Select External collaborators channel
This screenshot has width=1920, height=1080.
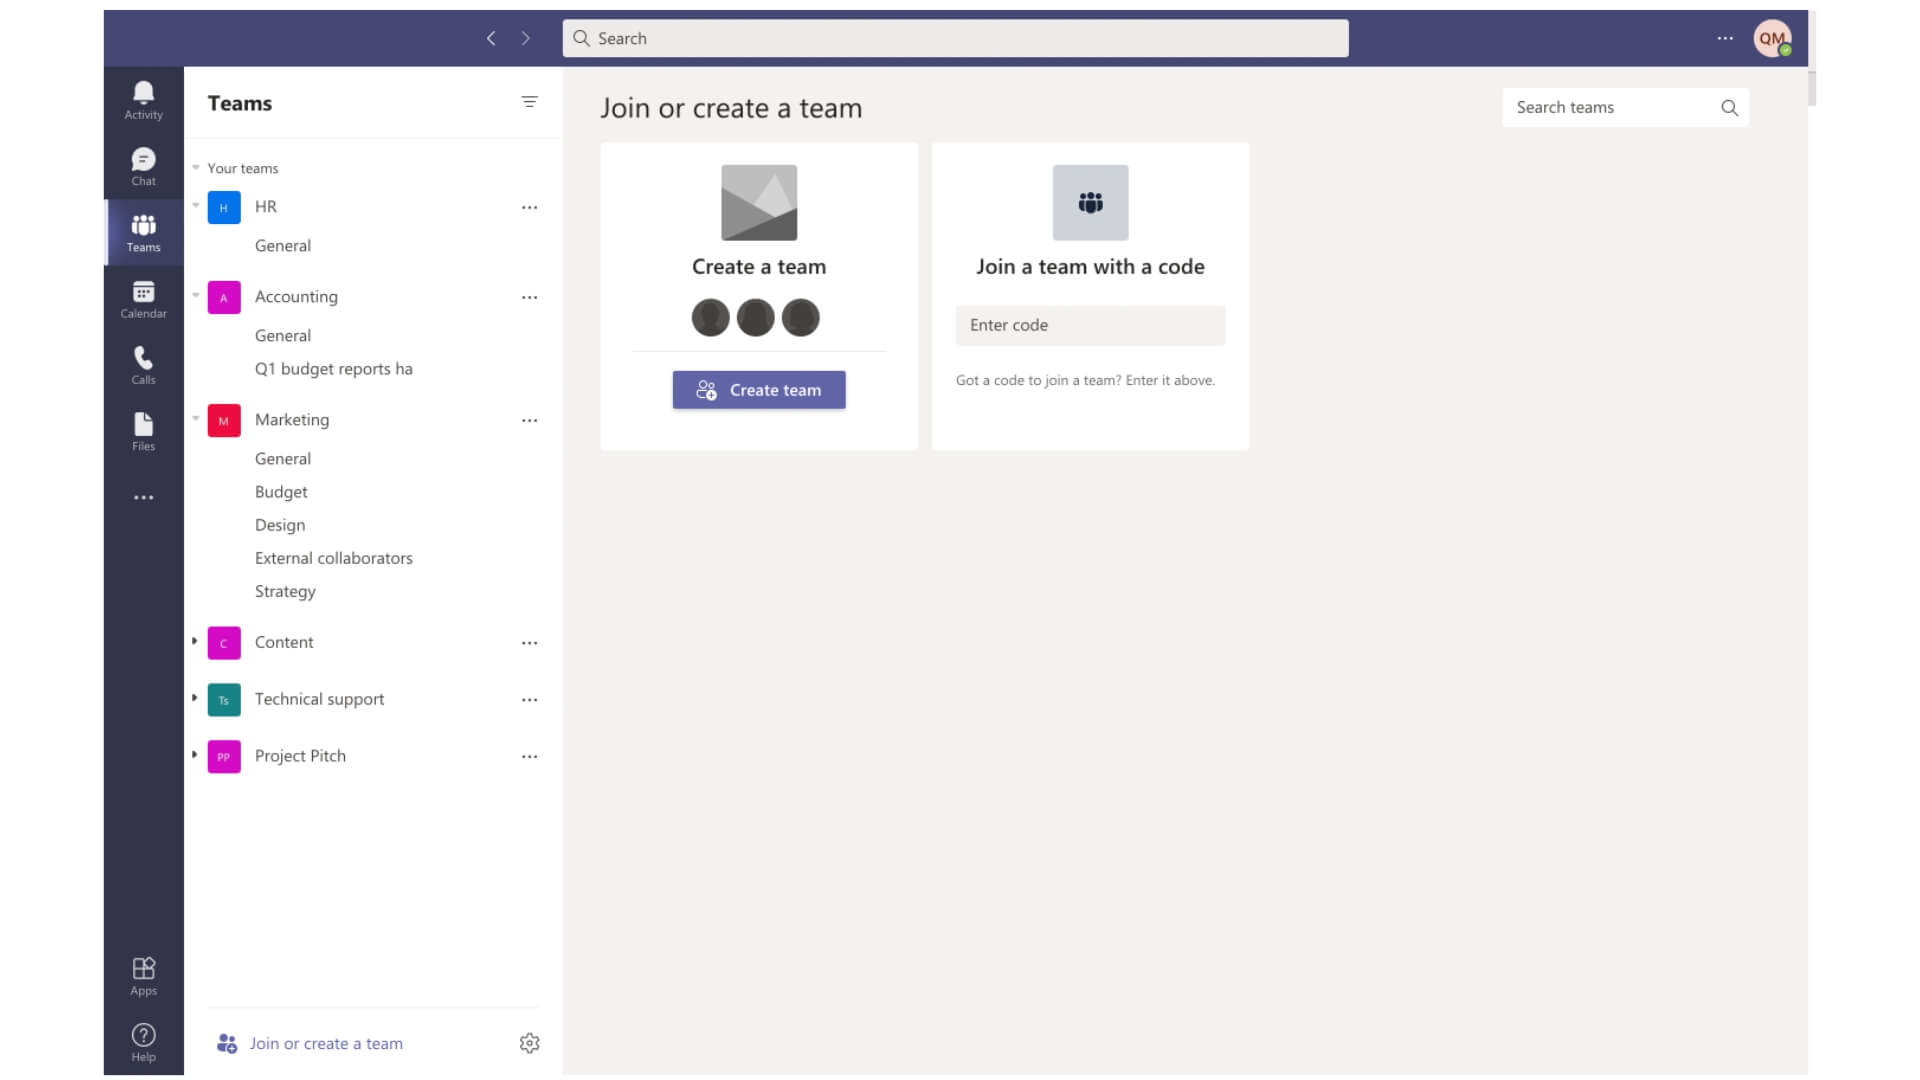tap(334, 556)
